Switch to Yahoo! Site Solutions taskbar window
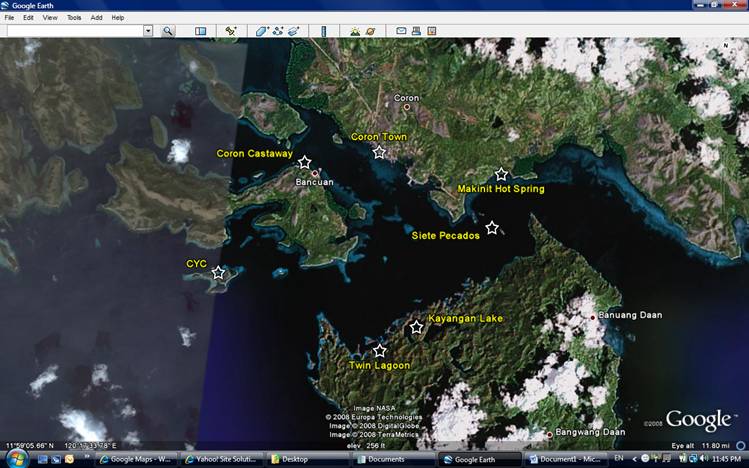The width and height of the screenshot is (749, 468). pyautogui.click(x=221, y=459)
